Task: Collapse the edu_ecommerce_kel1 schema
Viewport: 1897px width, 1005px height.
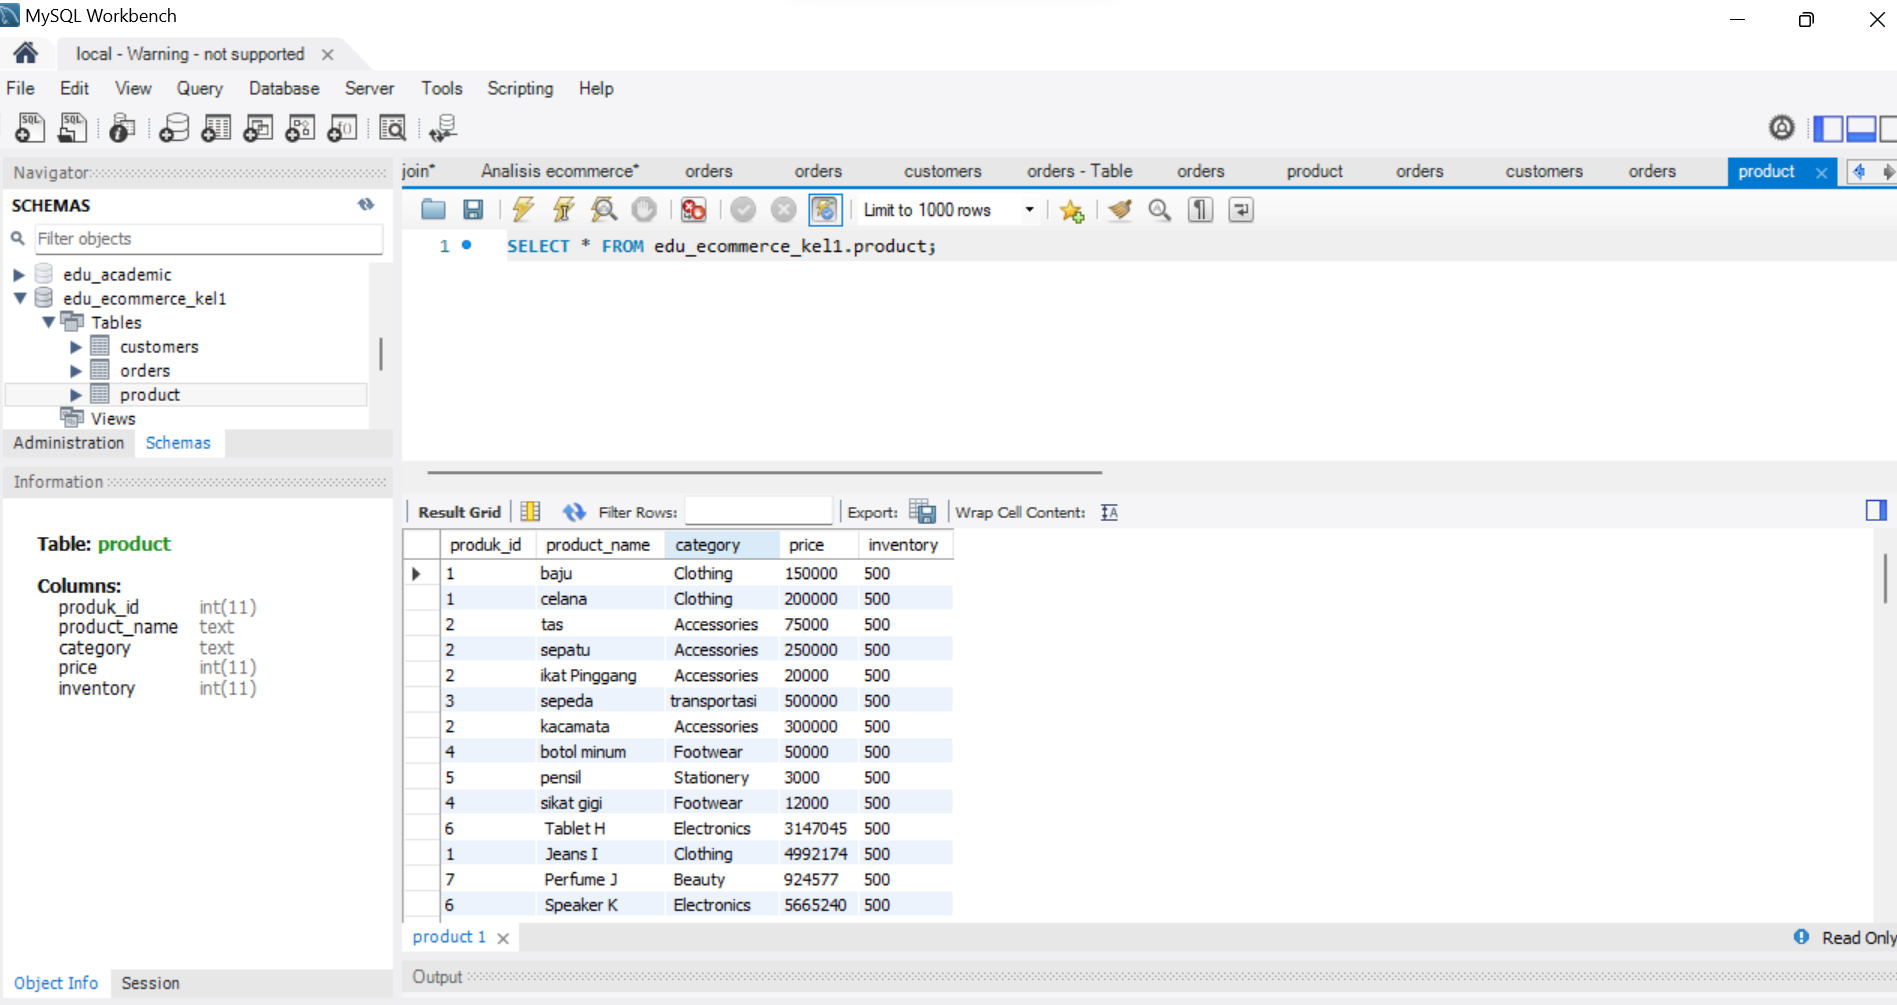Action: [18, 298]
